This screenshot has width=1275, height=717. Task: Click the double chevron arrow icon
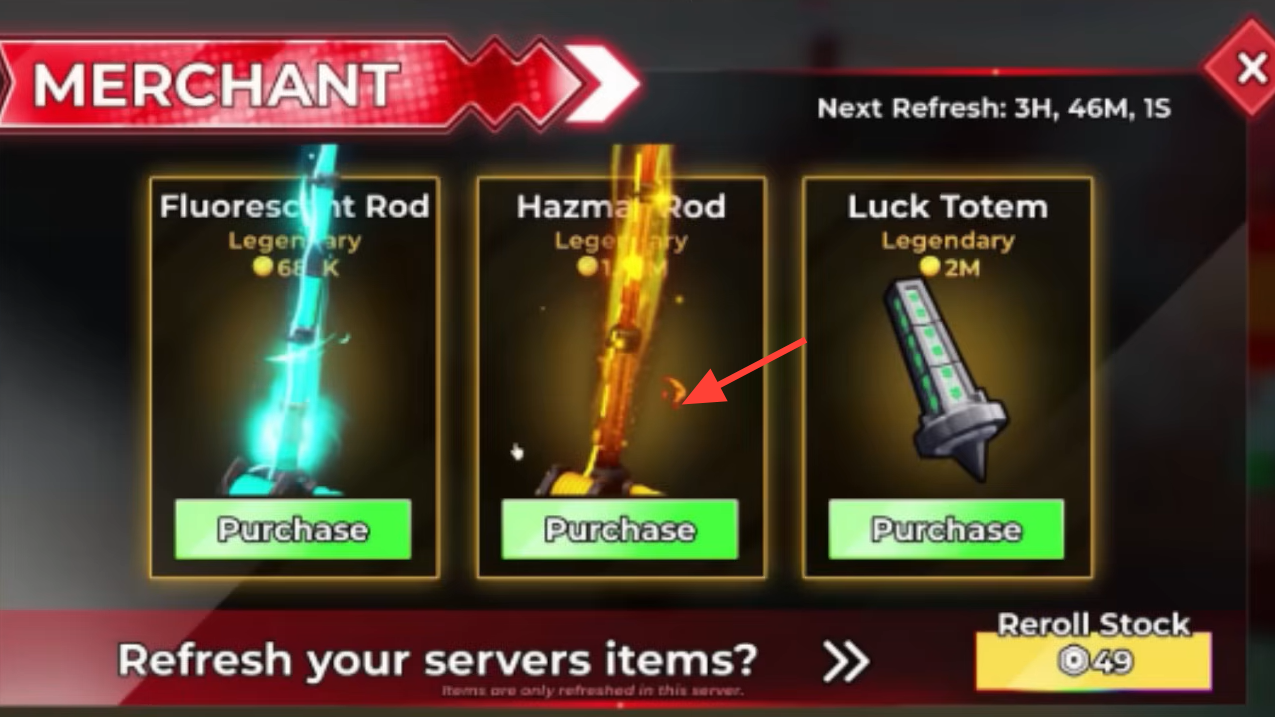[x=846, y=662]
